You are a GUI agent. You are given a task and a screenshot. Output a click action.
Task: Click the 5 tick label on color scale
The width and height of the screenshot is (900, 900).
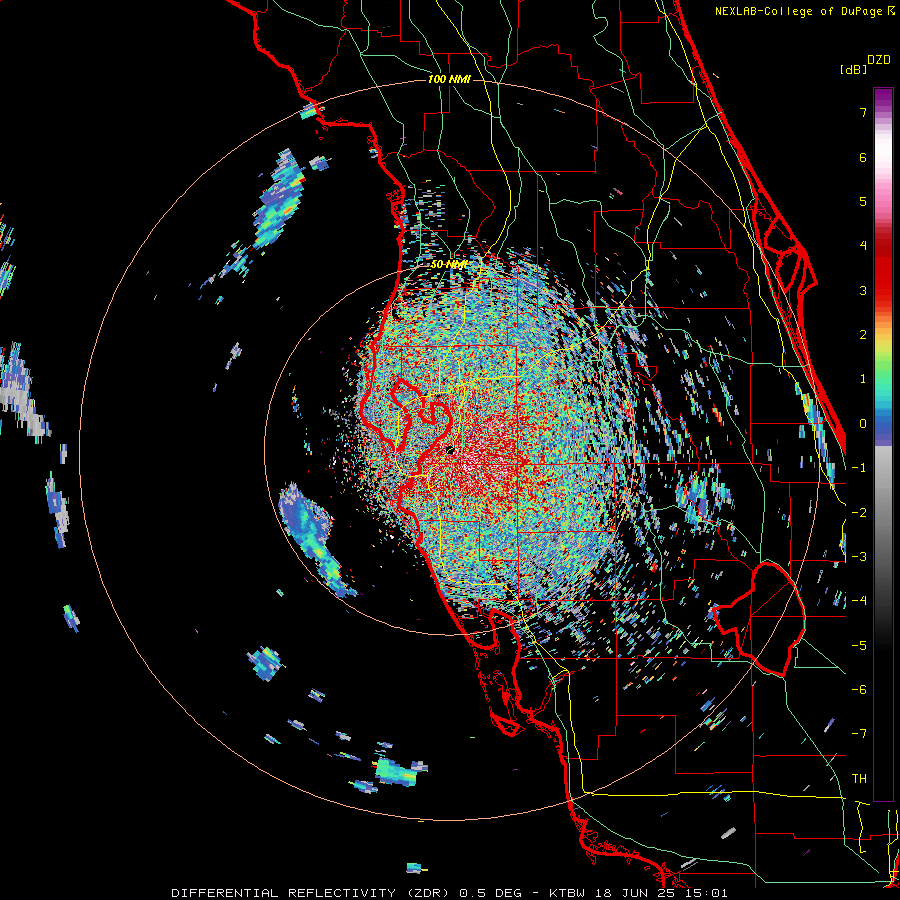tap(863, 201)
